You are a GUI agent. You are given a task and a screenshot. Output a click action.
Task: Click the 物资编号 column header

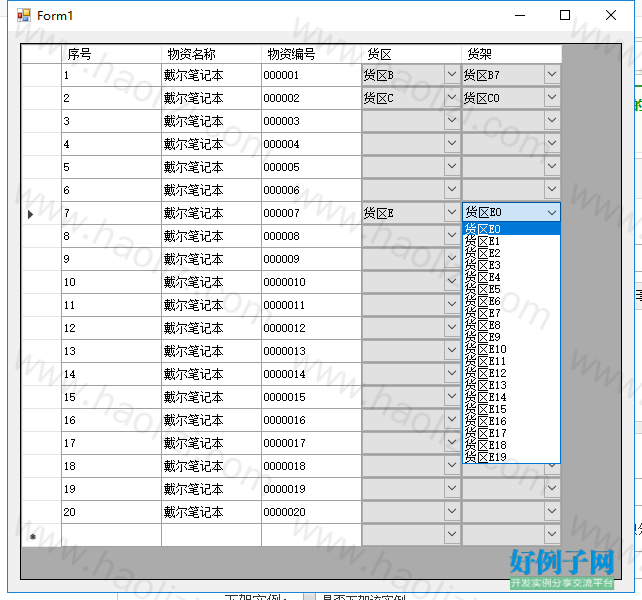tap(311, 54)
